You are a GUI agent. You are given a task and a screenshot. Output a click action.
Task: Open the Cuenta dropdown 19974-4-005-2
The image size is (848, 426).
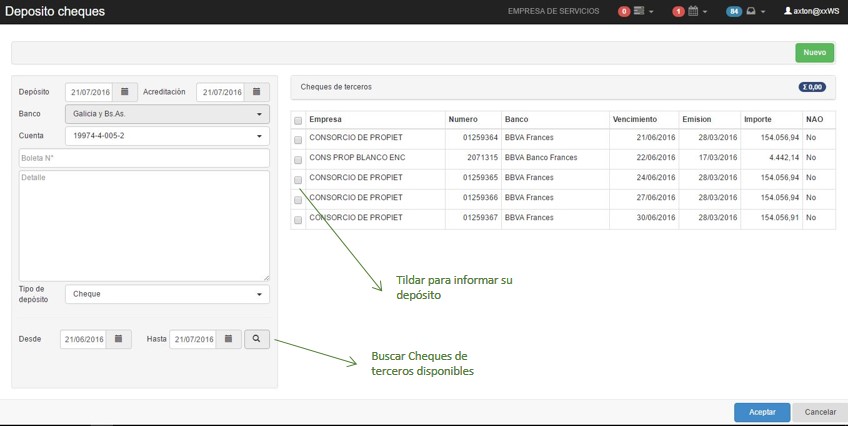(x=167, y=136)
